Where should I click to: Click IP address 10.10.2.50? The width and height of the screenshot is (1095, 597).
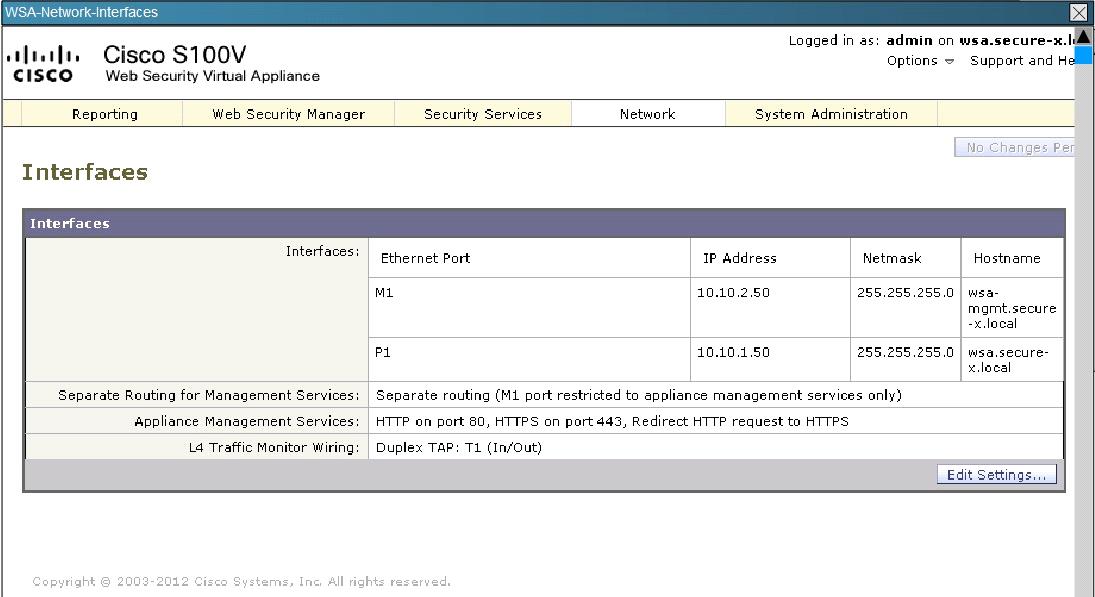pos(733,293)
